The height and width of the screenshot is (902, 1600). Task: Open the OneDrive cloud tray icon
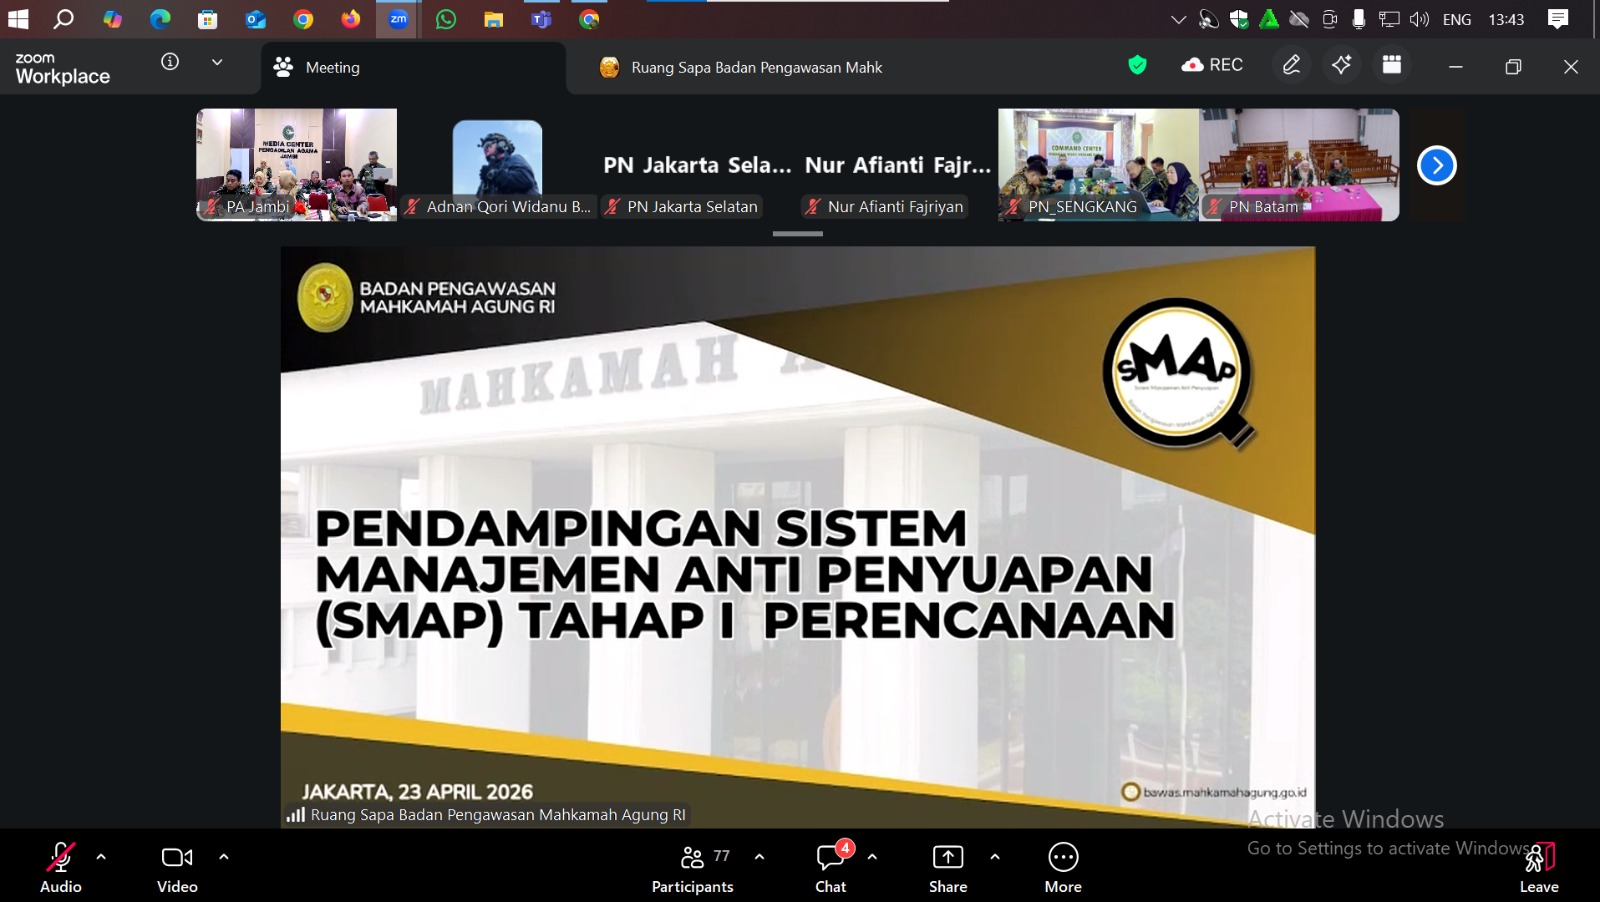pos(1299,19)
